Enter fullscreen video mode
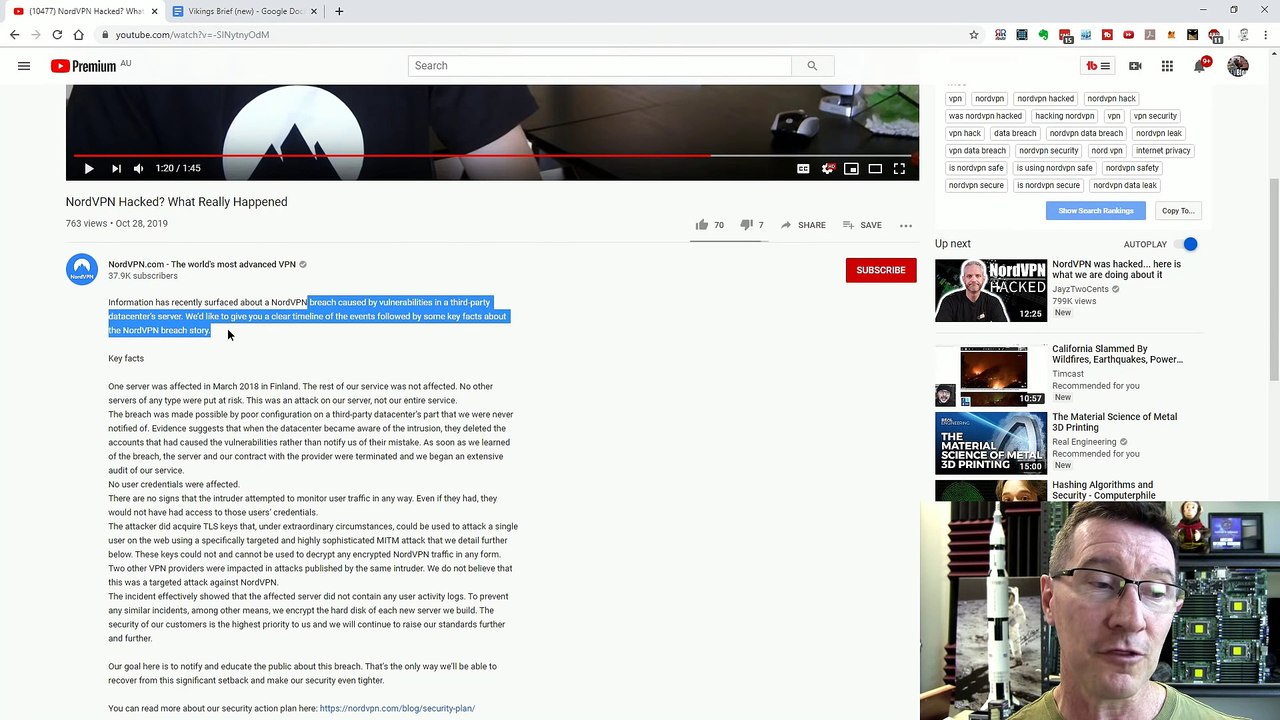Image resolution: width=1280 pixels, height=720 pixels. (x=899, y=169)
